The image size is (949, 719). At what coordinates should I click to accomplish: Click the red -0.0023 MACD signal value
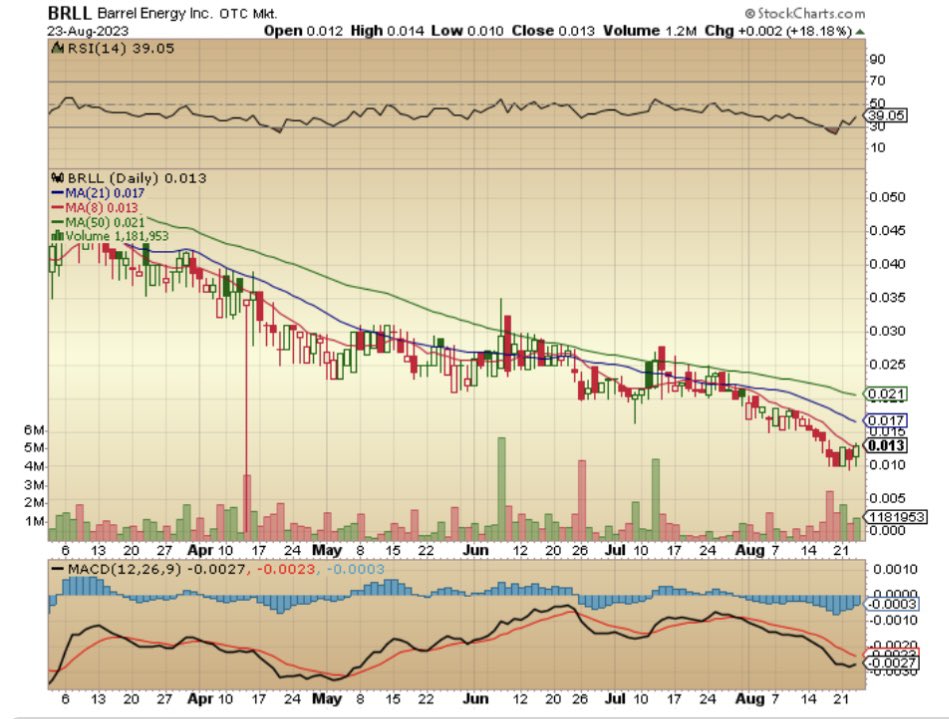pyautogui.click(x=286, y=570)
